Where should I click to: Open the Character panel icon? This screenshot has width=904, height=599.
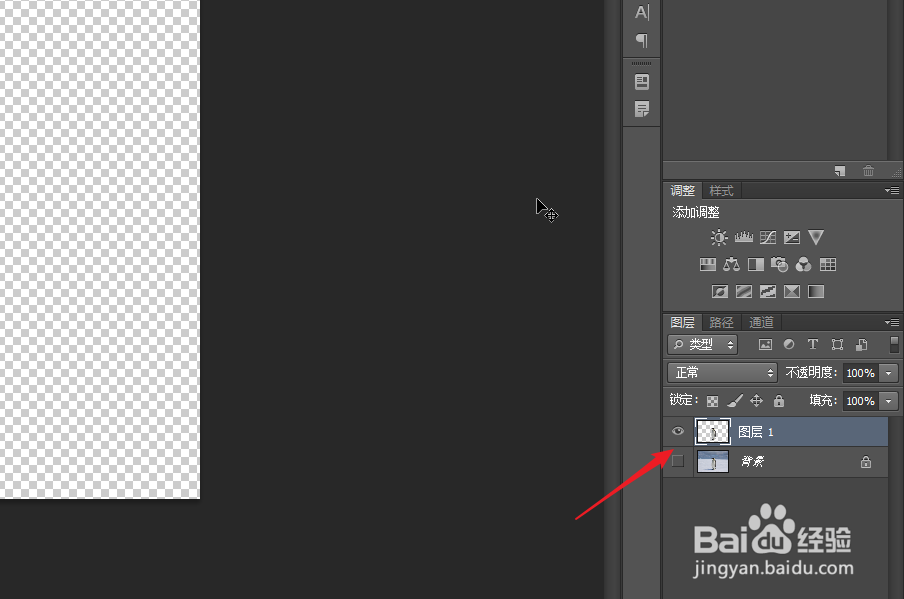click(642, 12)
